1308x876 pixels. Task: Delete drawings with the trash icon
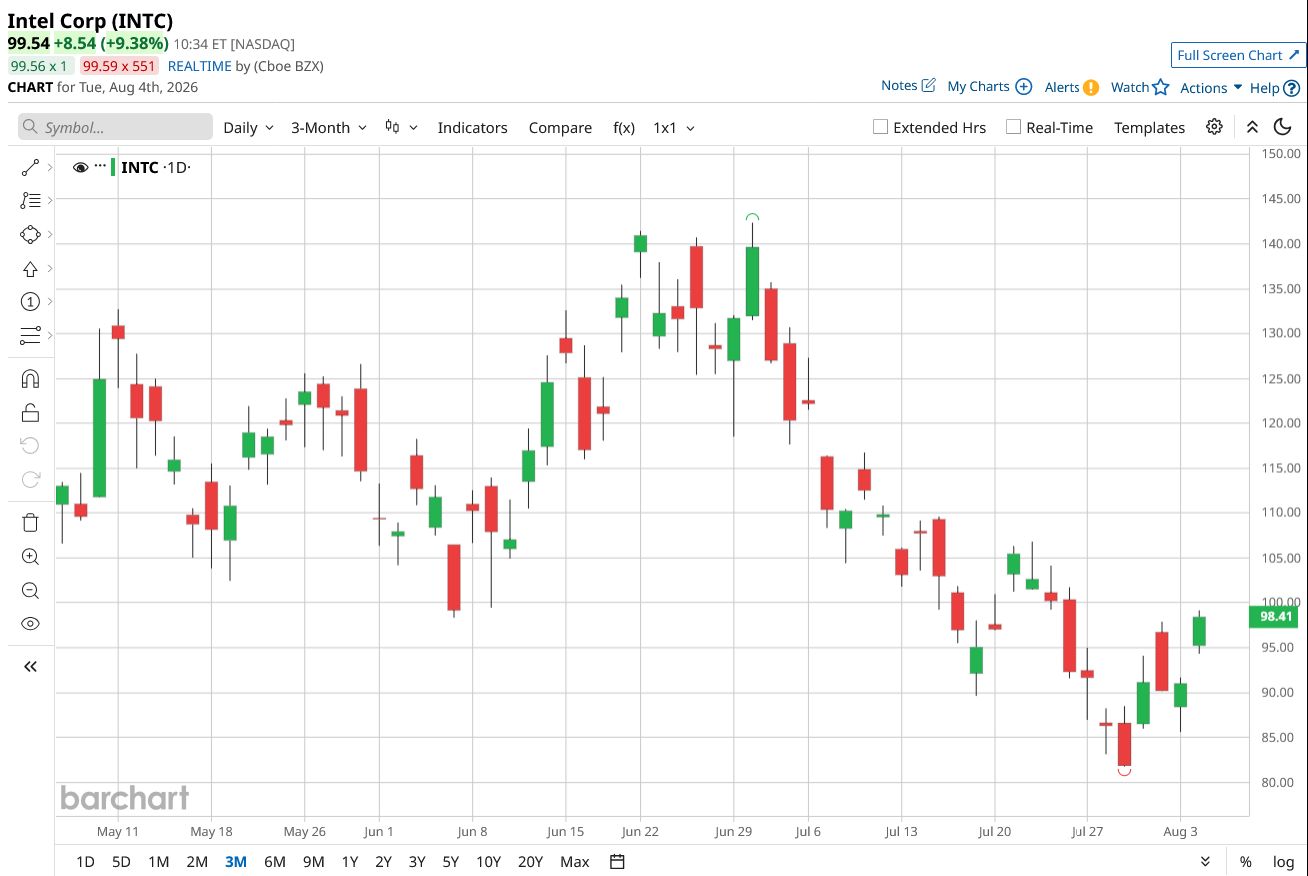click(x=30, y=523)
